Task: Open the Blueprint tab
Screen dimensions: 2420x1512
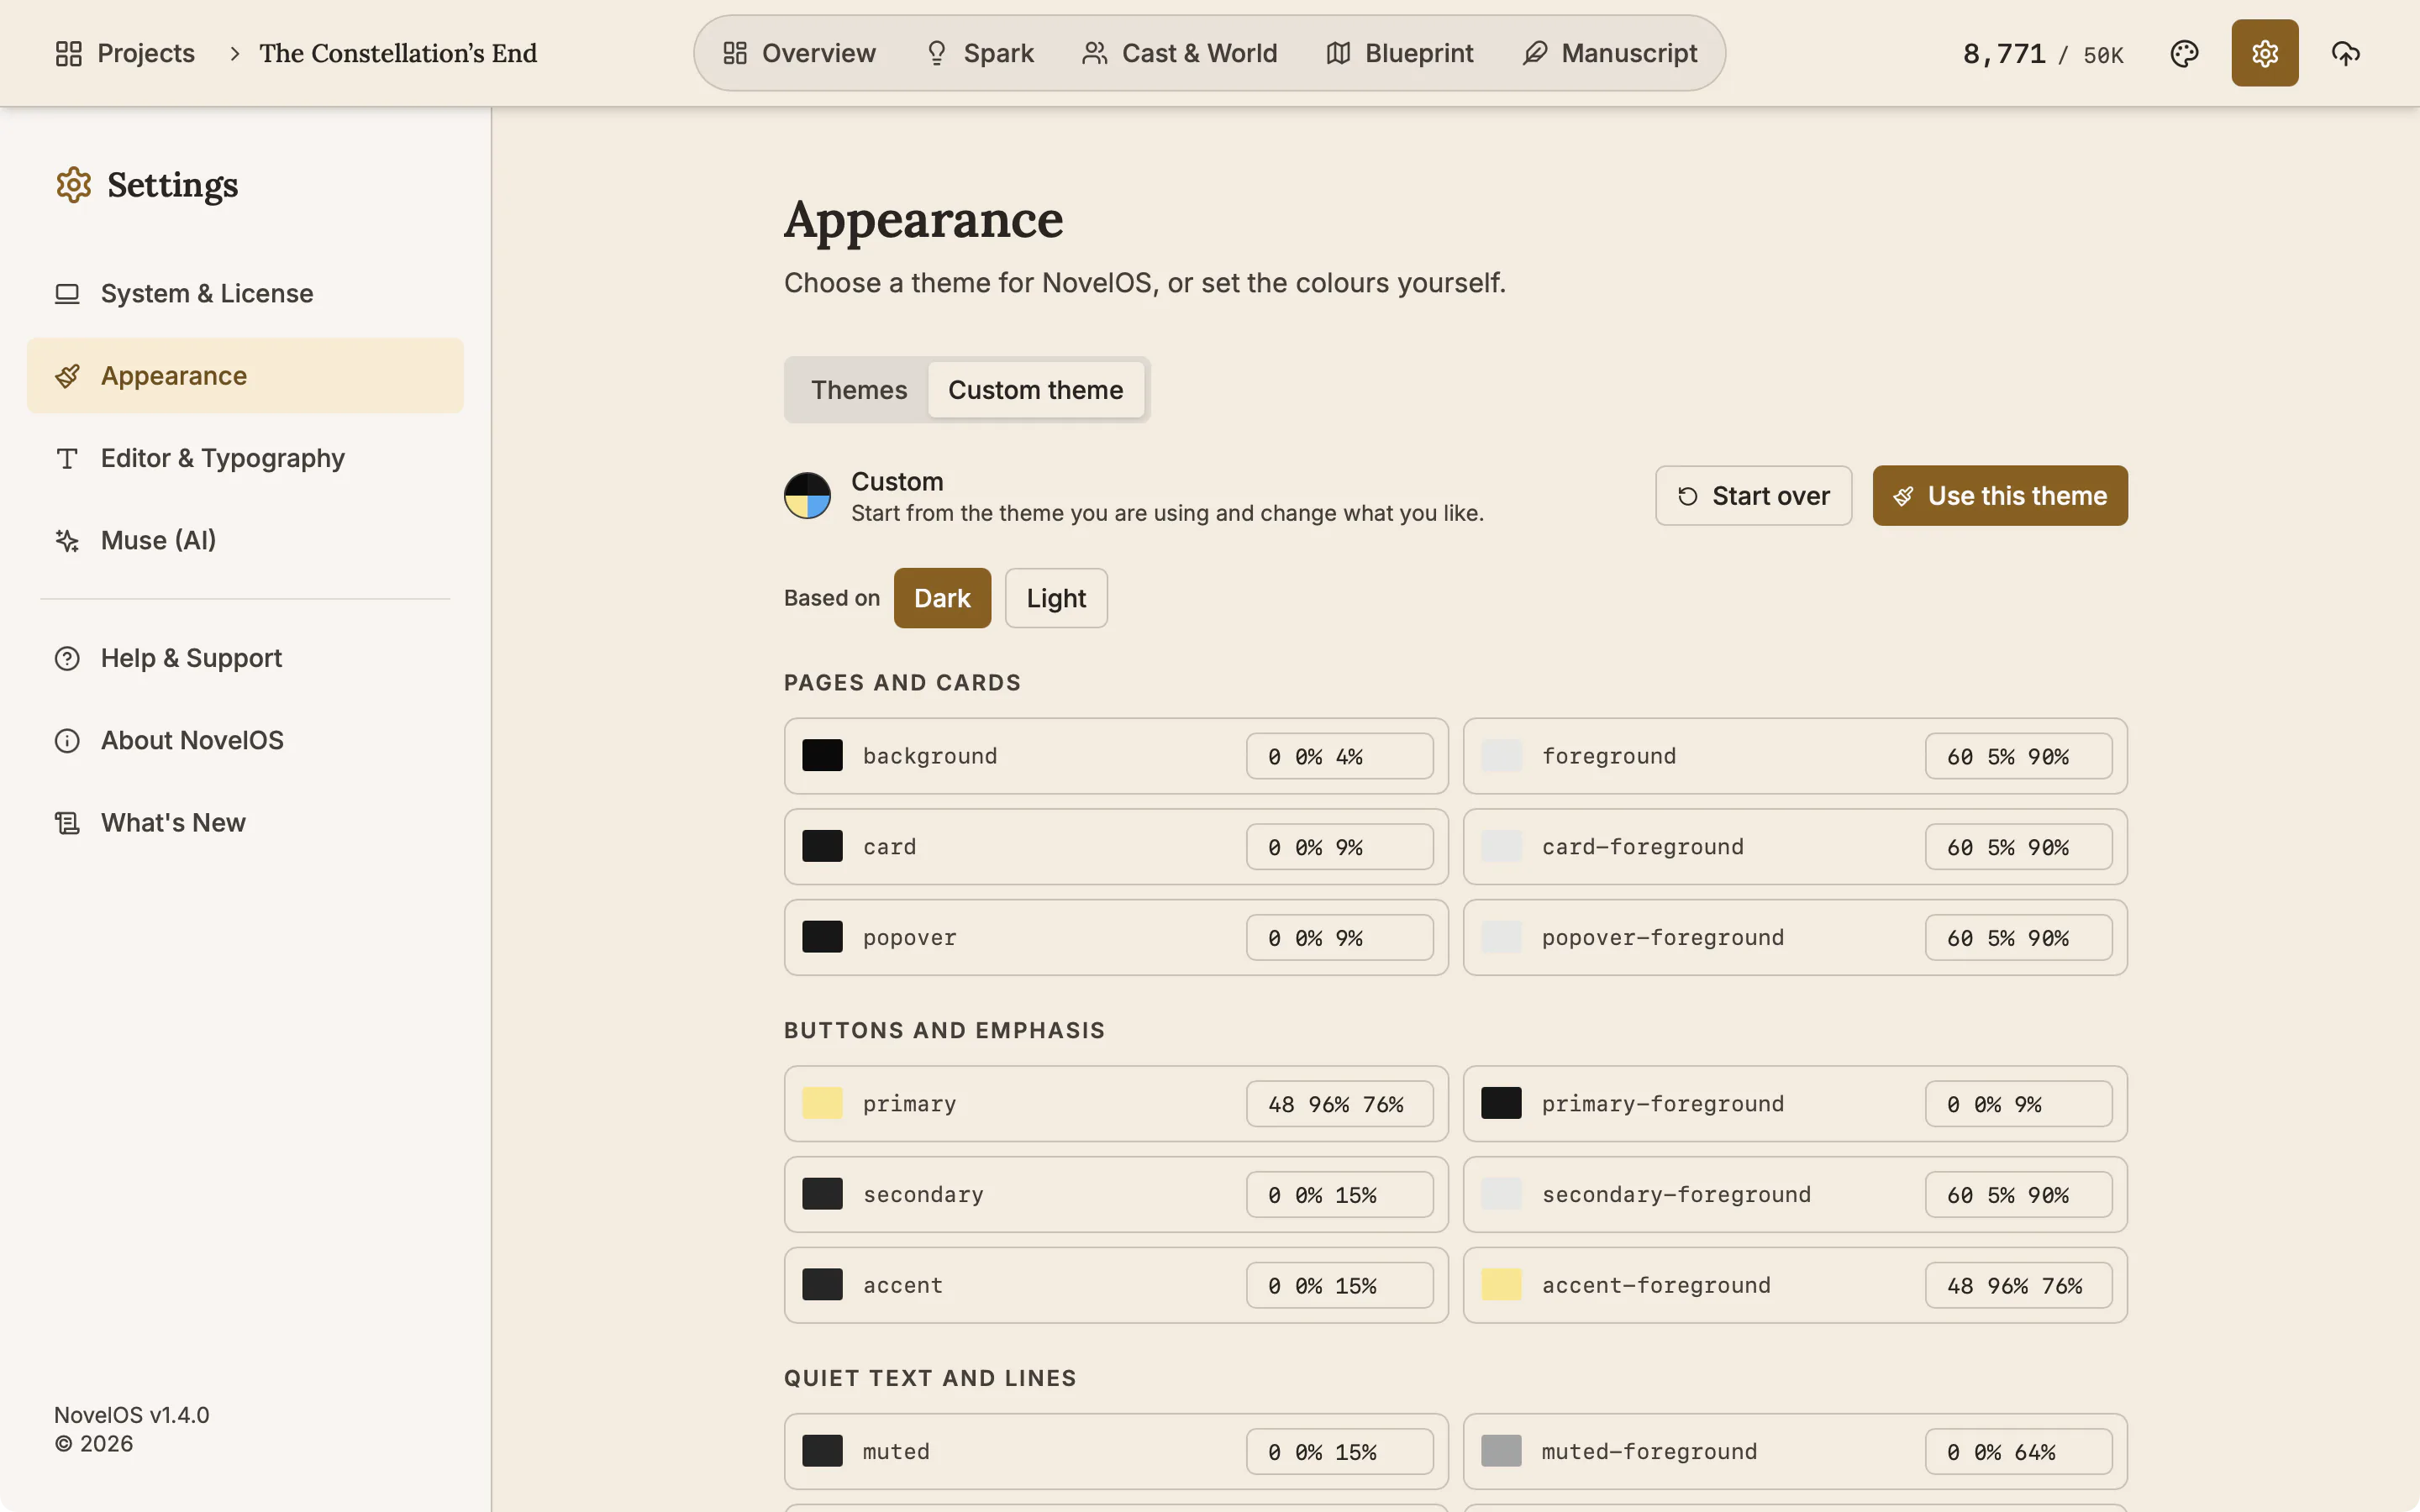Action: (x=1399, y=53)
